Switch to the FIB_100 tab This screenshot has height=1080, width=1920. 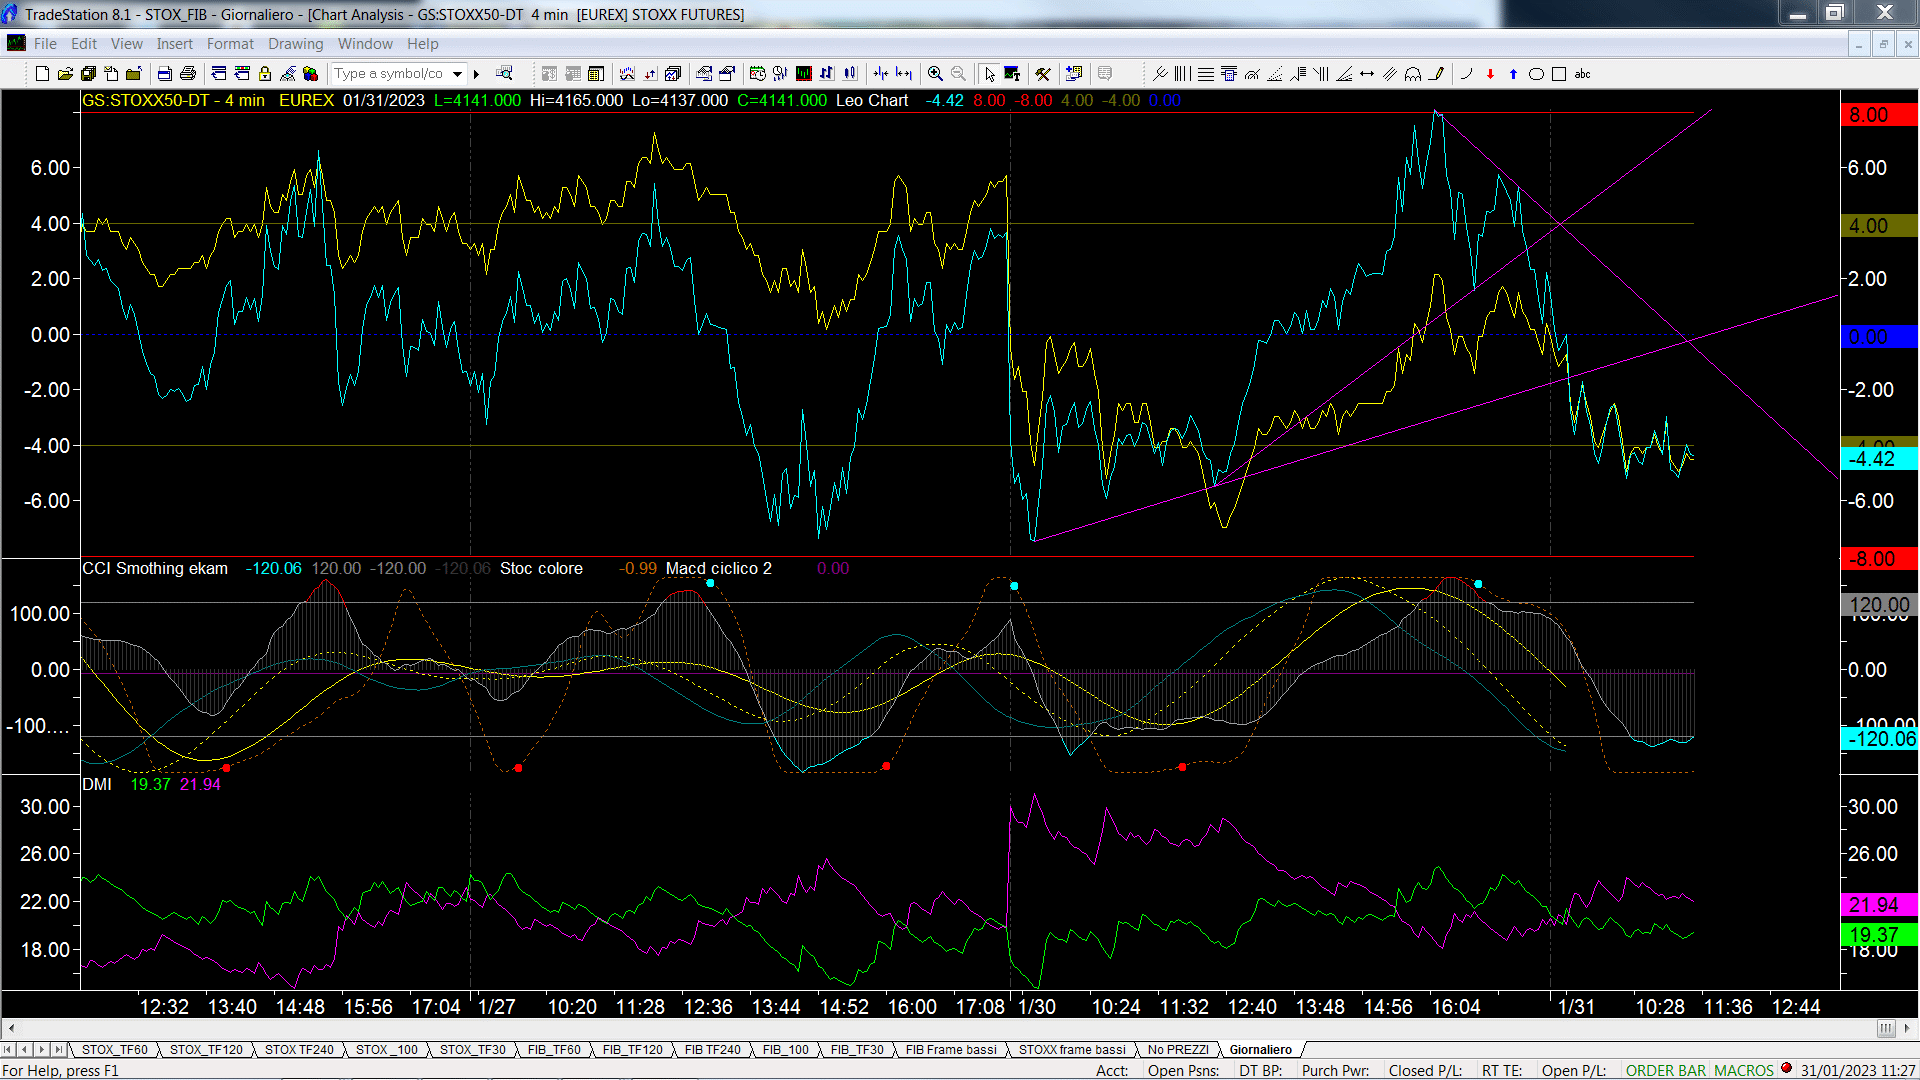pos(785,1050)
